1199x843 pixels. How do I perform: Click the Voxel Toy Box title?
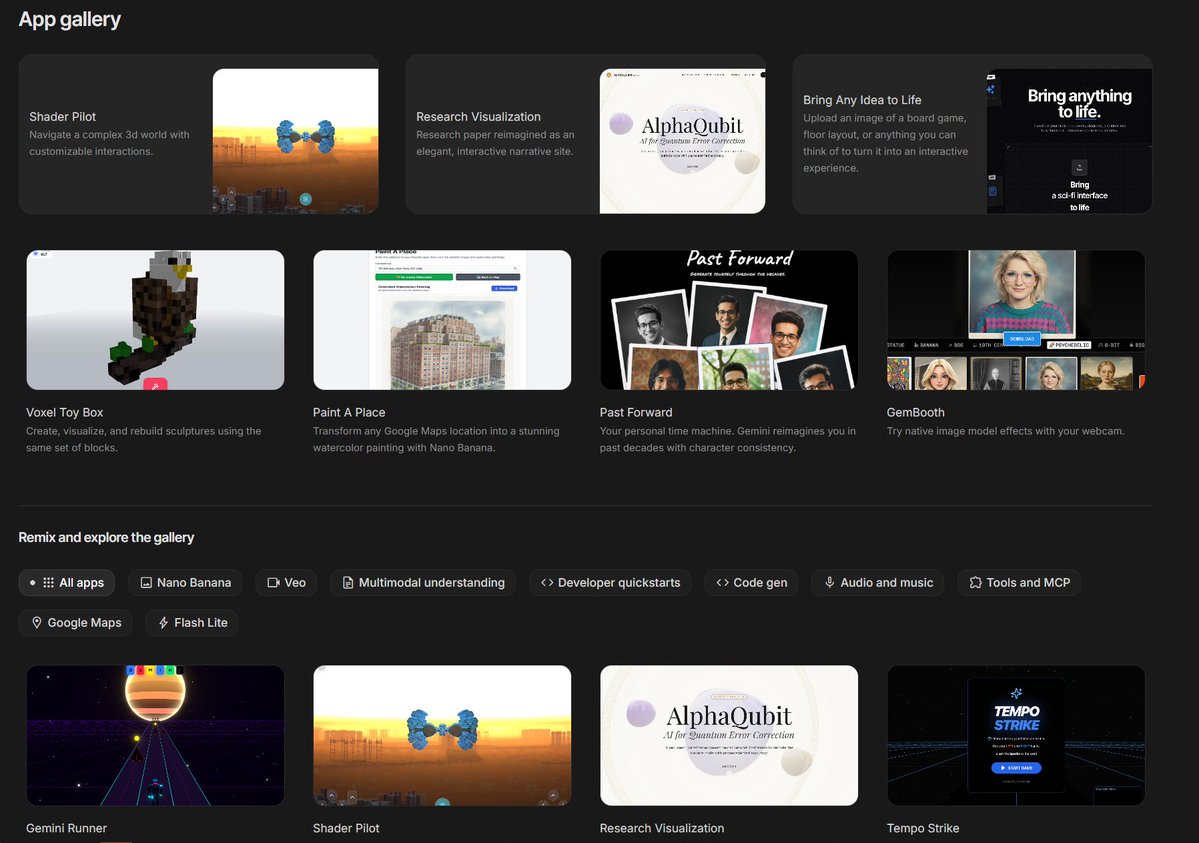click(64, 412)
